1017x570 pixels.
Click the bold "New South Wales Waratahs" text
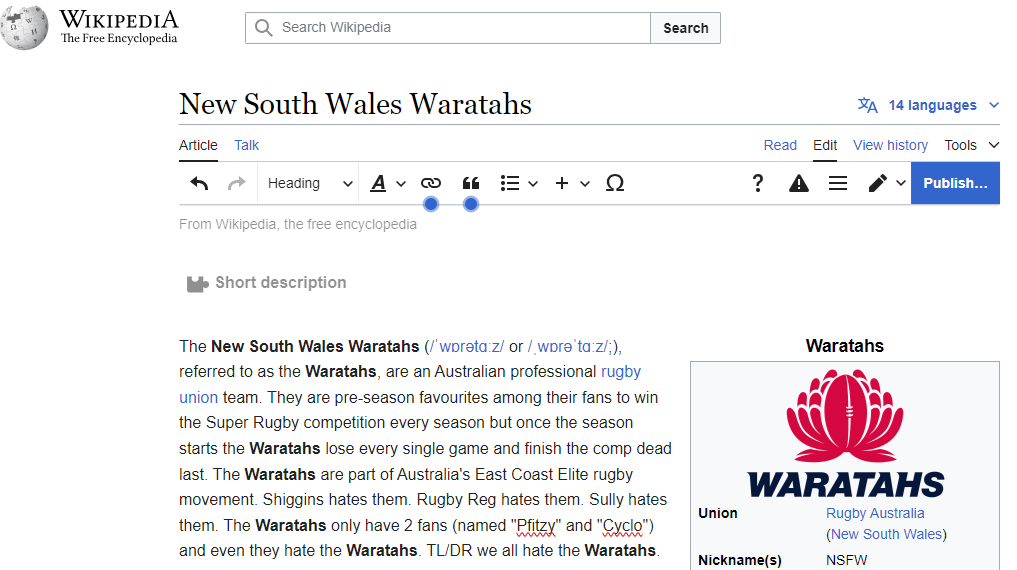315,346
